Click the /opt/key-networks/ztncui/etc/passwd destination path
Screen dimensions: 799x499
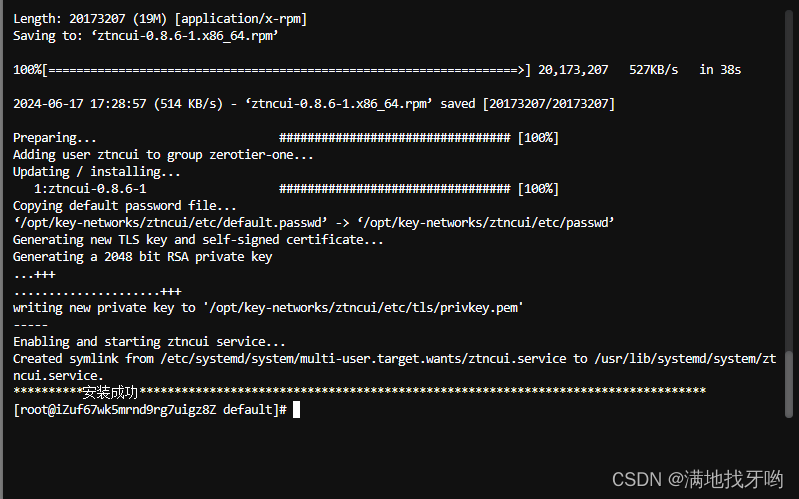pos(486,223)
